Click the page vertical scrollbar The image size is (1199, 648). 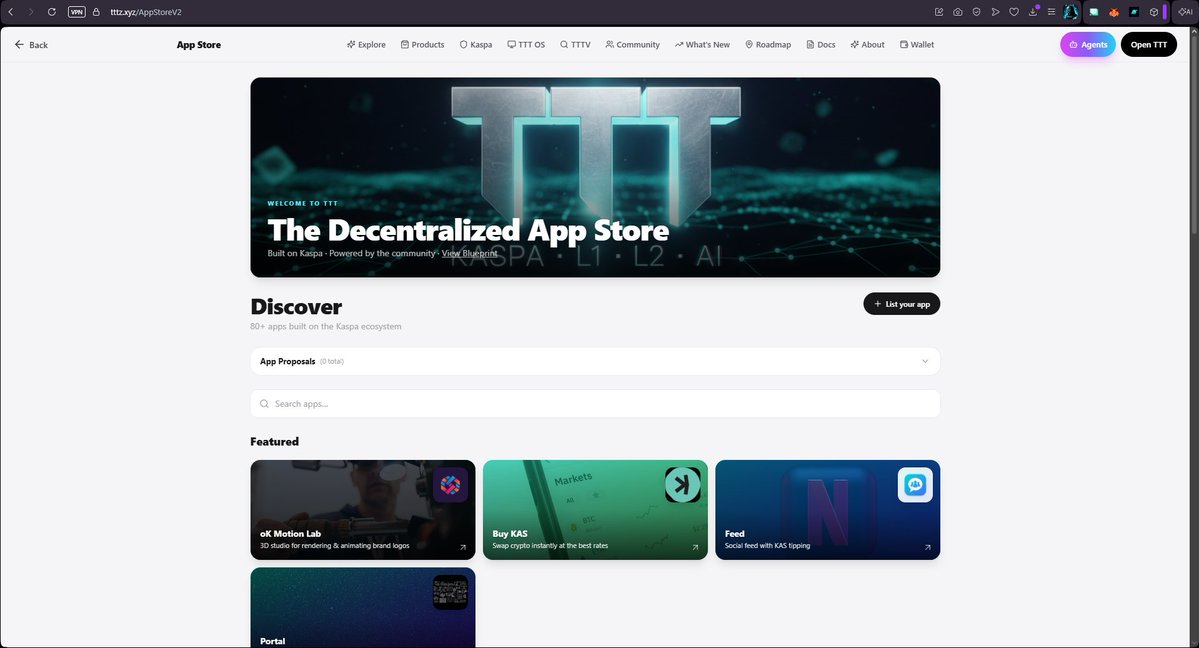point(1194,337)
